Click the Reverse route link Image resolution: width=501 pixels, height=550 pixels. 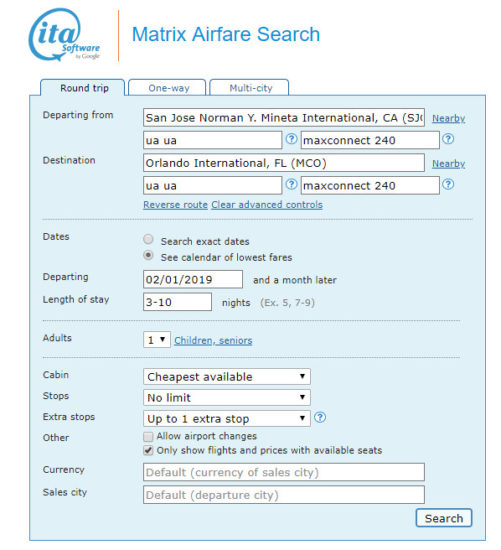pyautogui.click(x=175, y=205)
